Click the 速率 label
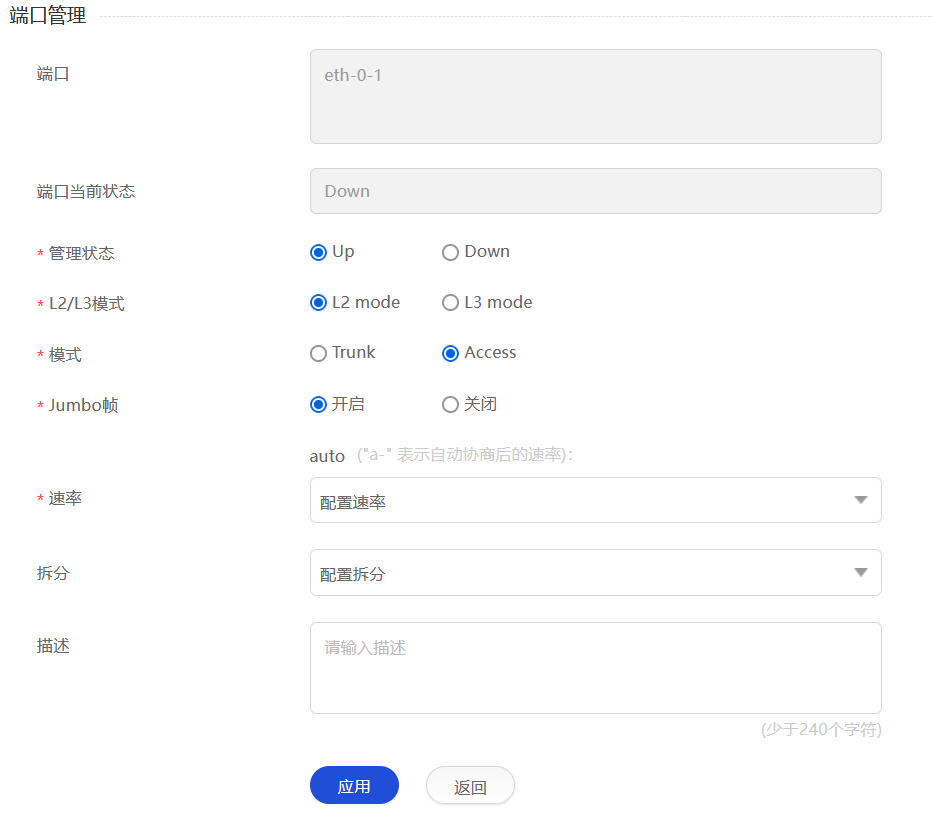 65,499
